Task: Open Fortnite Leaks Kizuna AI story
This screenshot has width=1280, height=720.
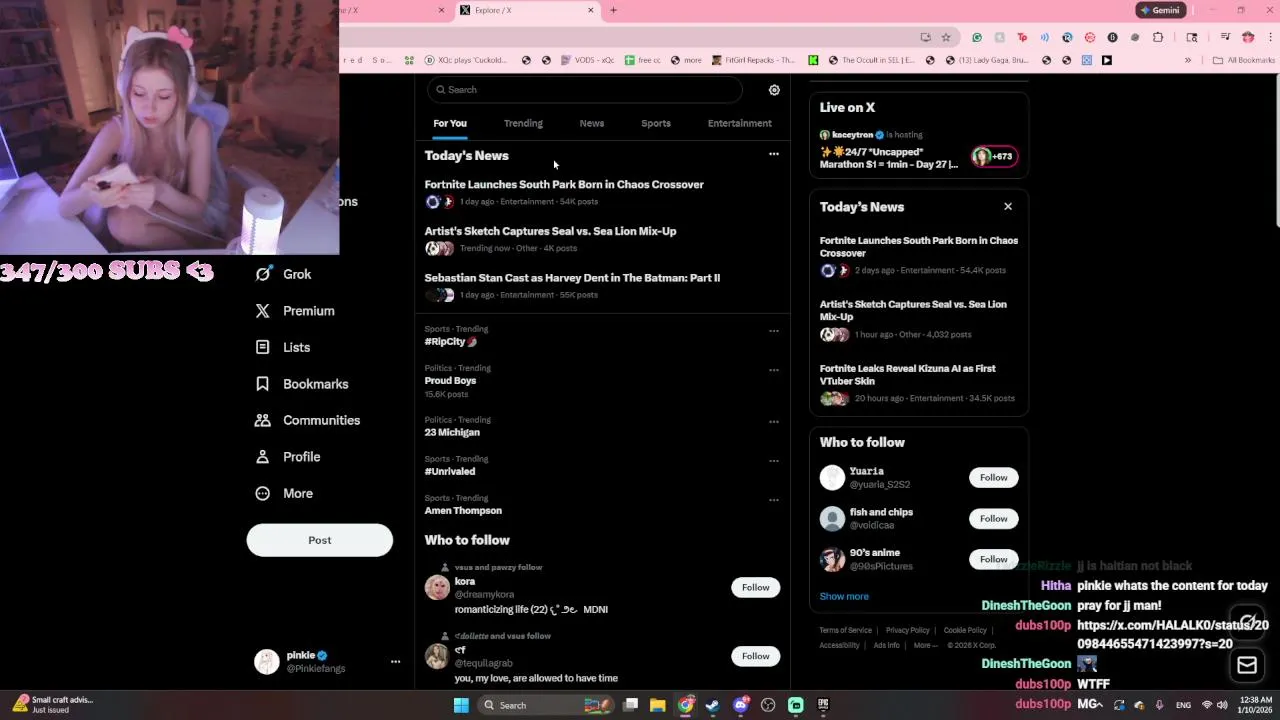Action: tap(908, 375)
